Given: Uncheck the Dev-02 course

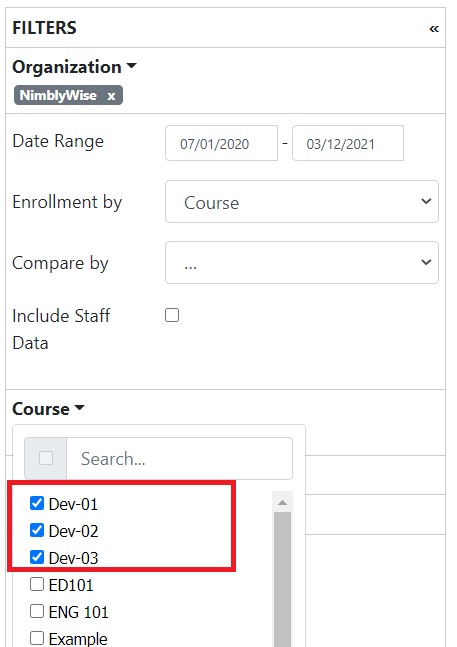Looking at the screenshot, I should (37, 530).
